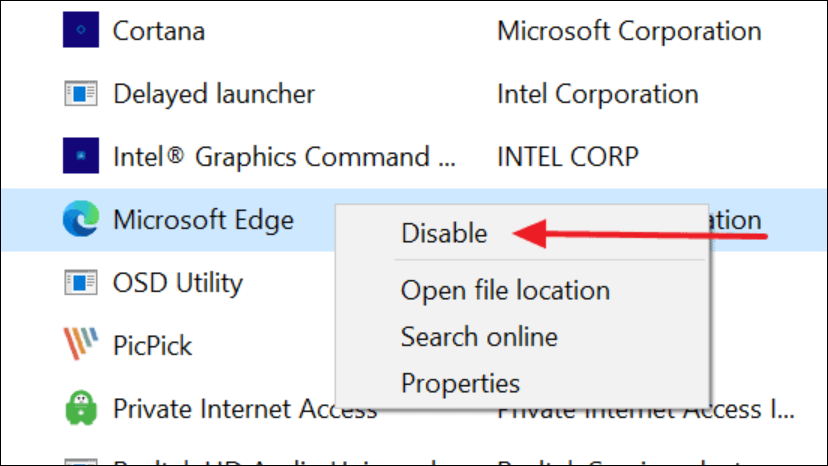The width and height of the screenshot is (828, 466).
Task: Open Properties from the context menu
Action: pos(460,383)
